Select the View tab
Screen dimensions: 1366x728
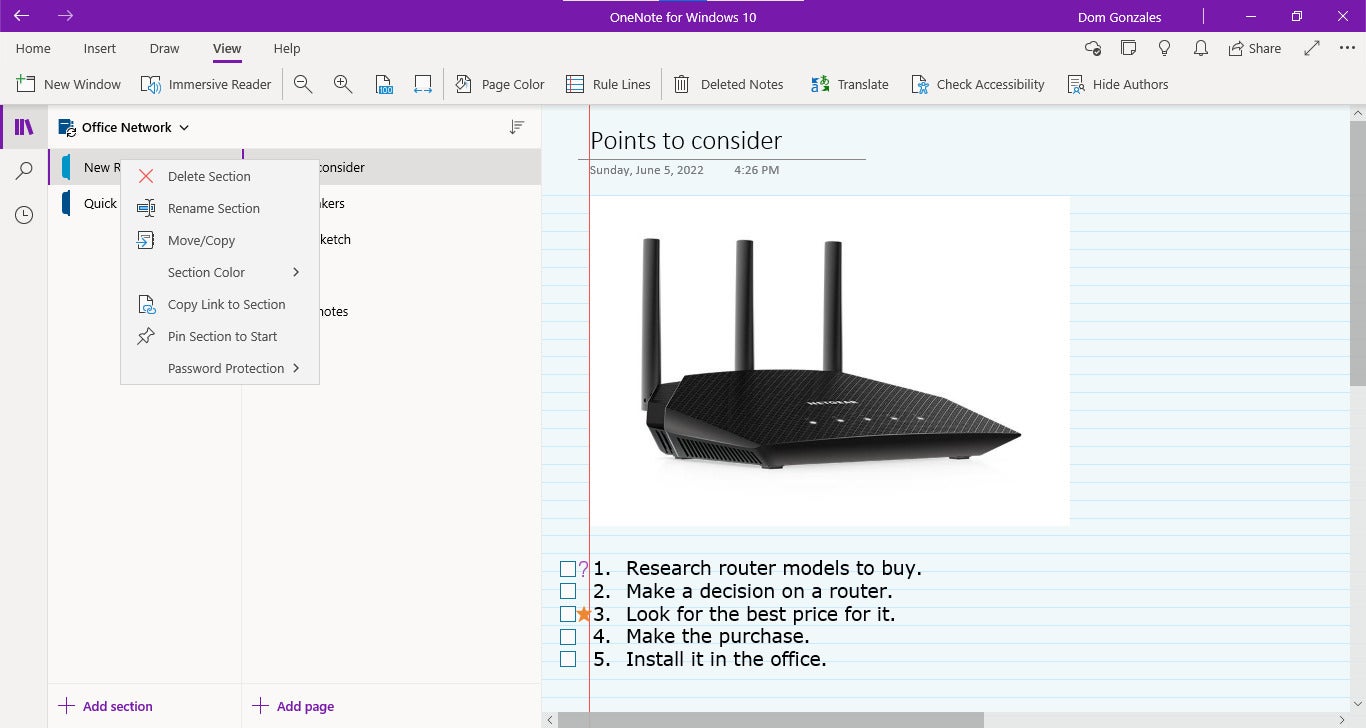pyautogui.click(x=227, y=48)
